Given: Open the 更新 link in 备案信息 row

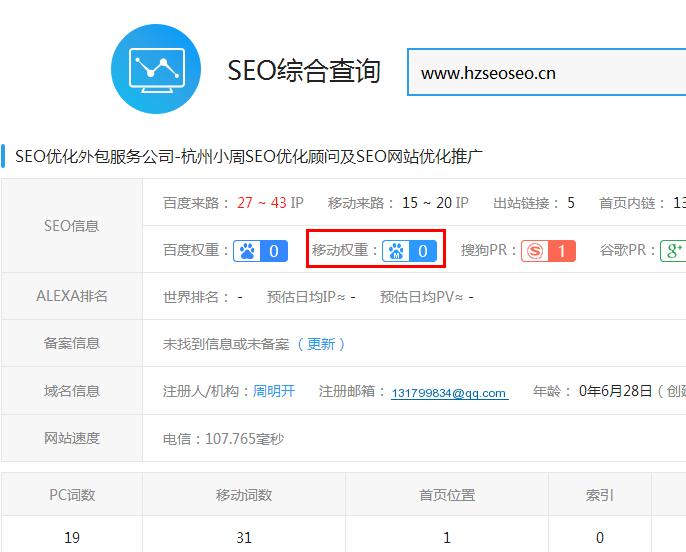Looking at the screenshot, I should (x=321, y=344).
